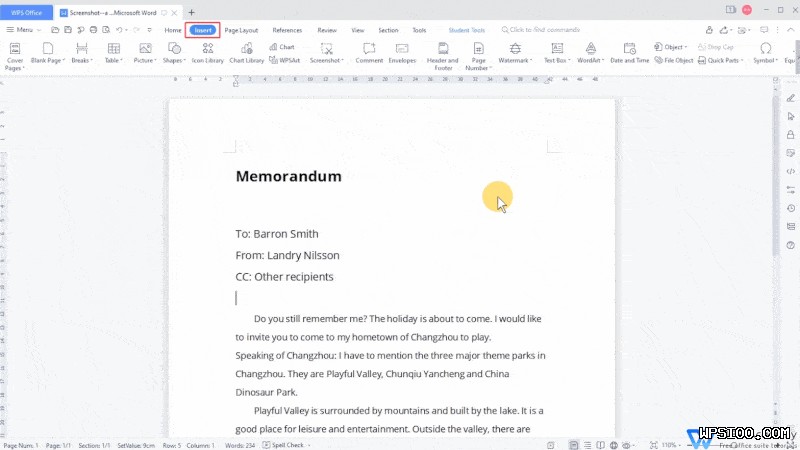Click the Envelopes icon
This screenshot has width=800, height=450.
coord(402,54)
